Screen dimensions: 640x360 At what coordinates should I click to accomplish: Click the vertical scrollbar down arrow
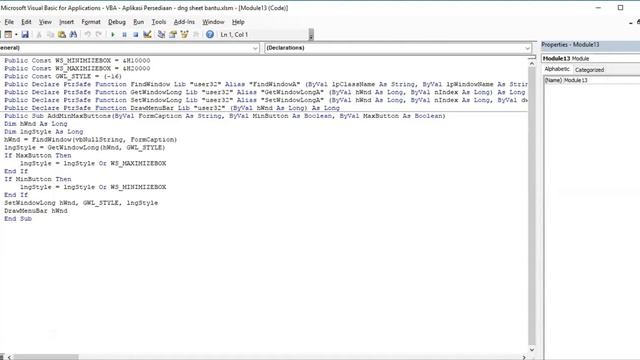click(x=532, y=349)
